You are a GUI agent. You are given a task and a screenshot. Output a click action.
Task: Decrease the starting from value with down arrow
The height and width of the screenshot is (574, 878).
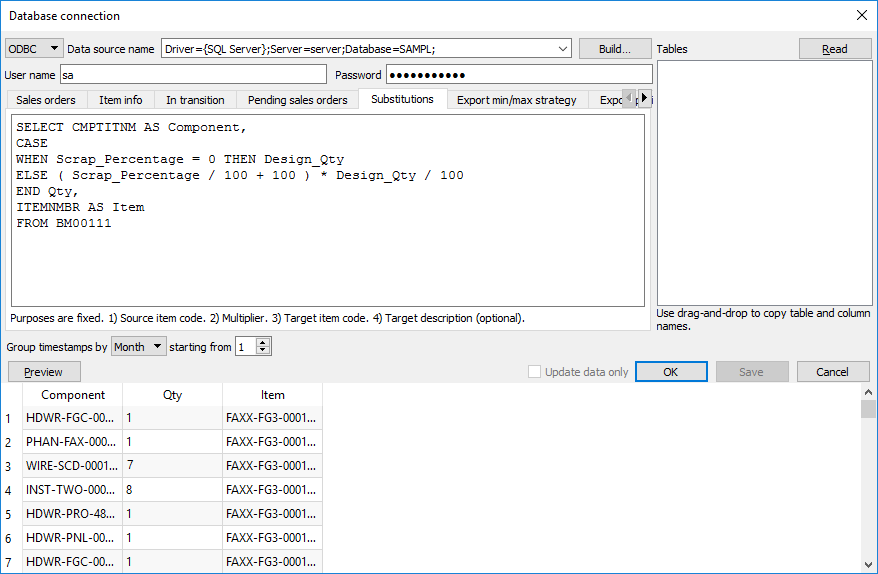click(x=263, y=351)
